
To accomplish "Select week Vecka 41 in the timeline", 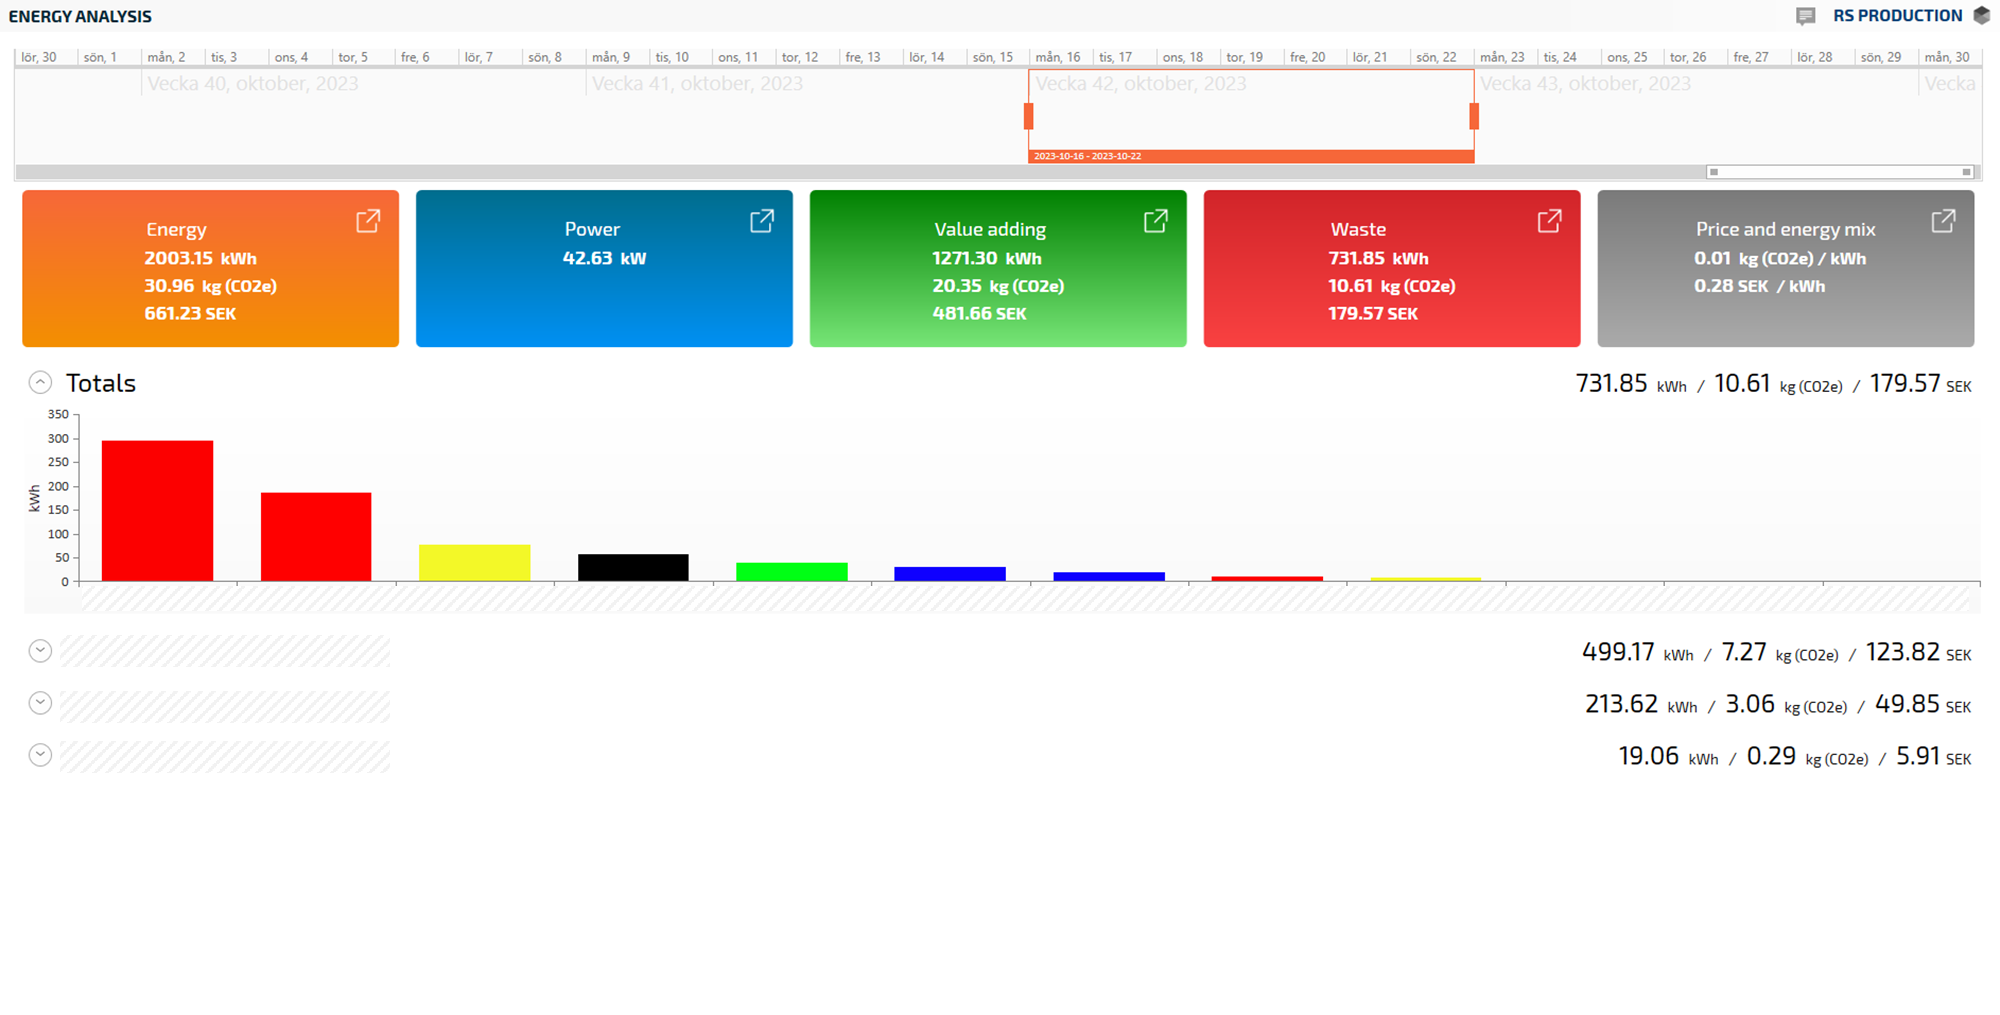I will point(697,84).
